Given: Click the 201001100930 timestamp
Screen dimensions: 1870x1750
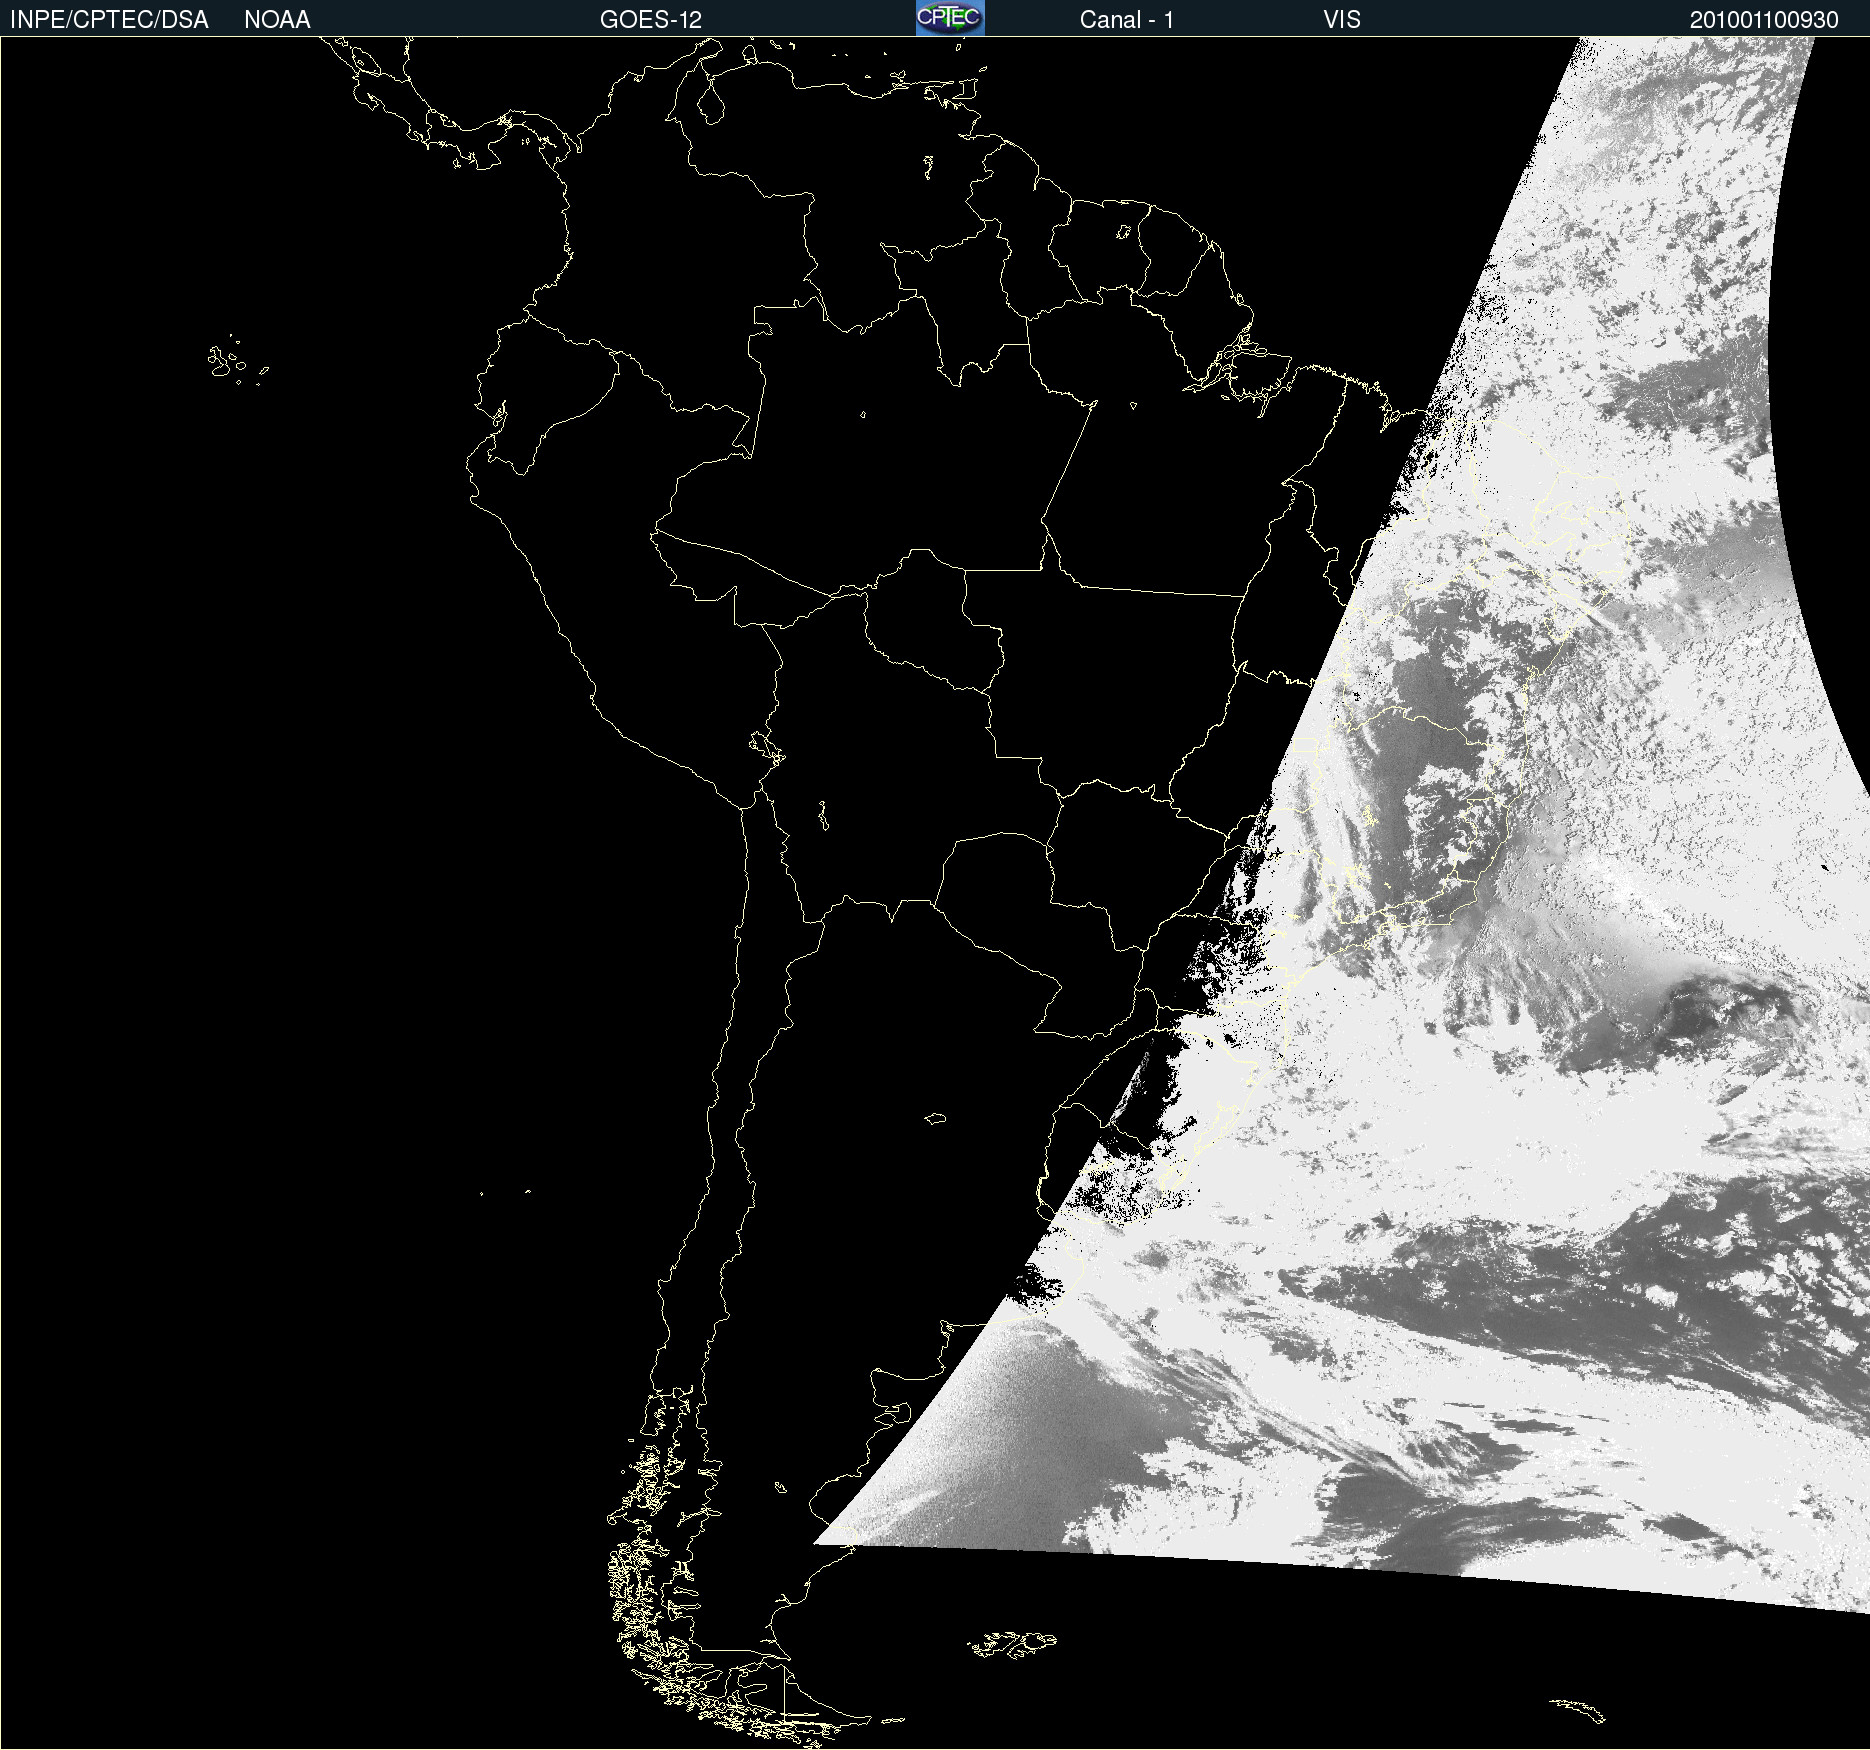Looking at the screenshot, I should click(1764, 20).
